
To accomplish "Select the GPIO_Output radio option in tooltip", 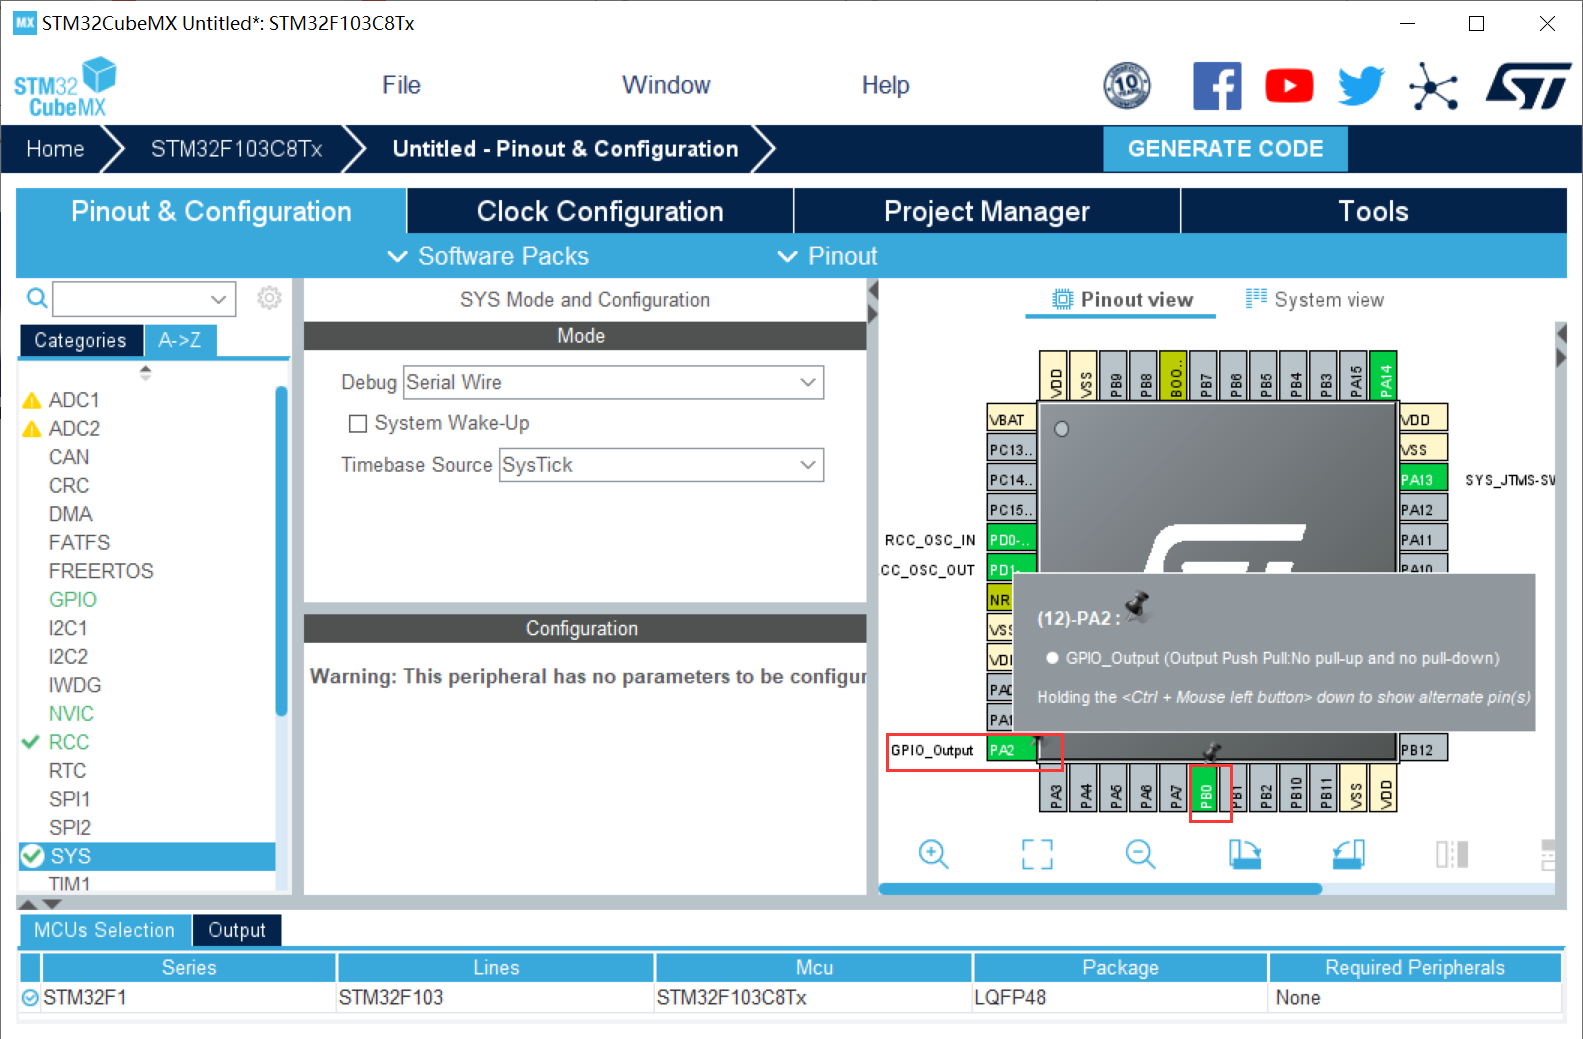I will click(1052, 658).
